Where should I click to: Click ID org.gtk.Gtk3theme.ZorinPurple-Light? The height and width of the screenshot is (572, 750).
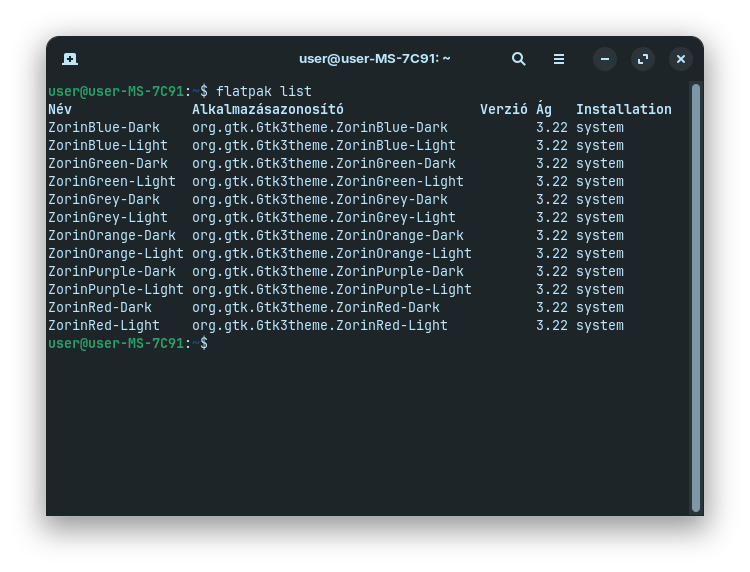[x=332, y=289]
